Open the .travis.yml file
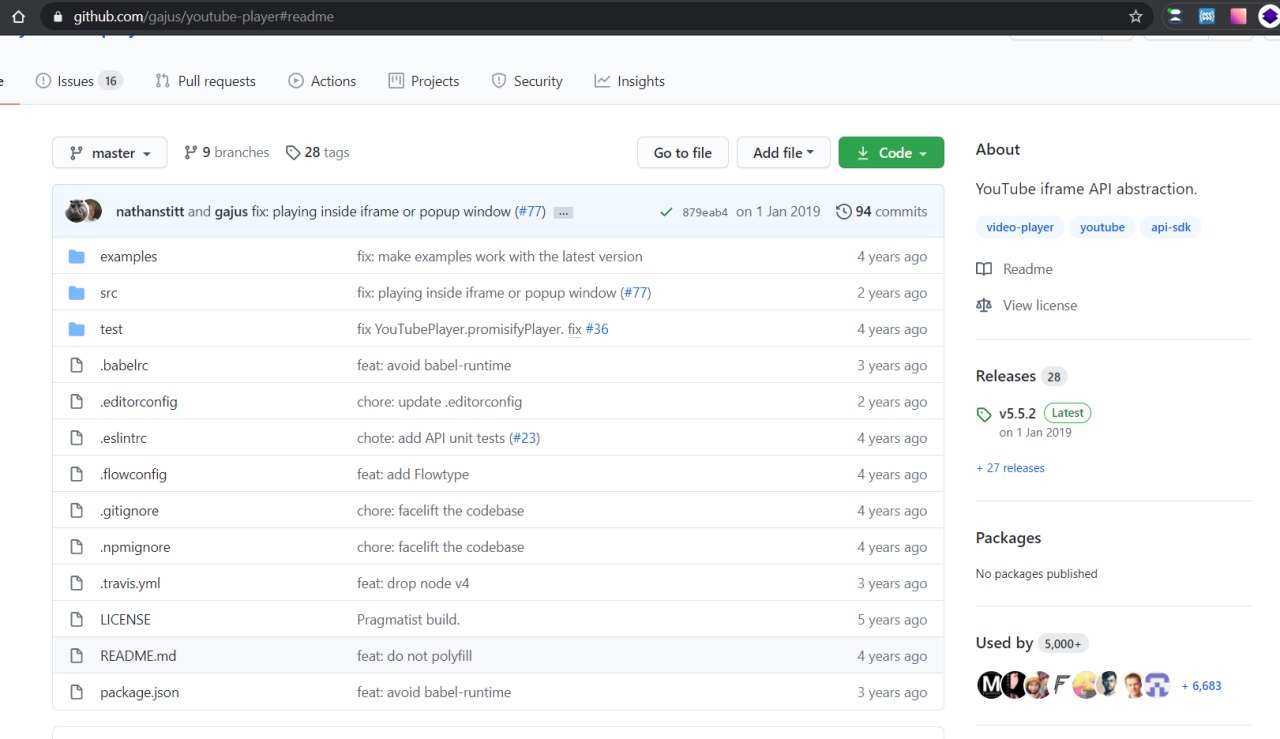The height and width of the screenshot is (739, 1280). pos(130,583)
